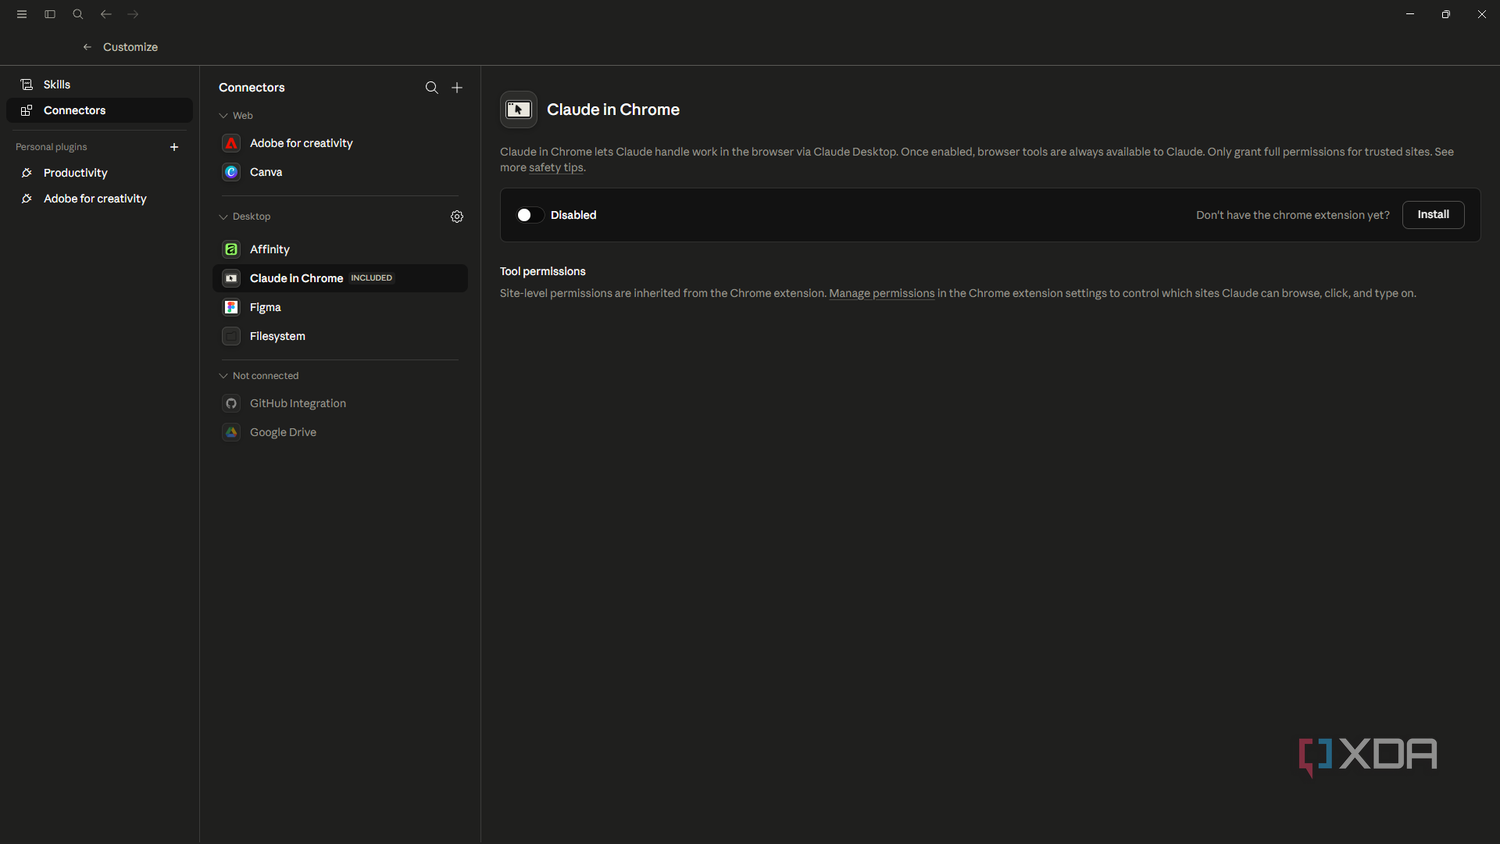Image resolution: width=1500 pixels, height=844 pixels.
Task: Select the Claude in Chrome connector
Action: click(x=340, y=278)
